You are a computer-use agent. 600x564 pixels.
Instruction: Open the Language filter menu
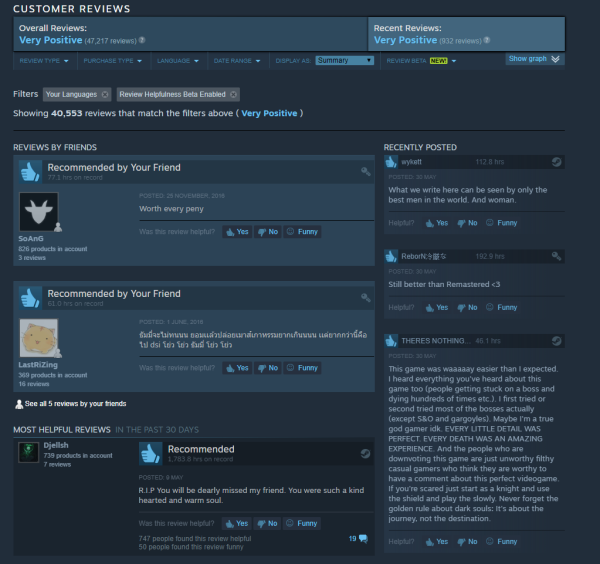tap(178, 61)
